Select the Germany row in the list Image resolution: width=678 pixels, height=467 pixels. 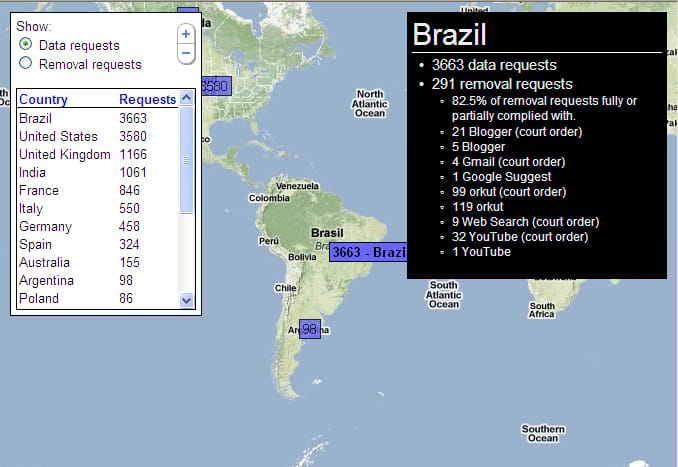[x=98, y=226]
